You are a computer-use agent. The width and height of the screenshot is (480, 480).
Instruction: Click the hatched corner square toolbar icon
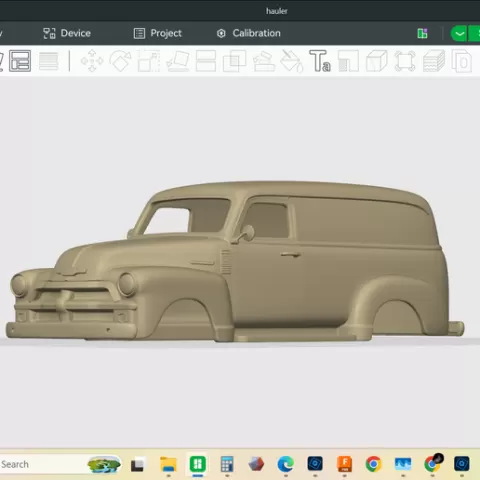pyautogui.click(x=348, y=61)
